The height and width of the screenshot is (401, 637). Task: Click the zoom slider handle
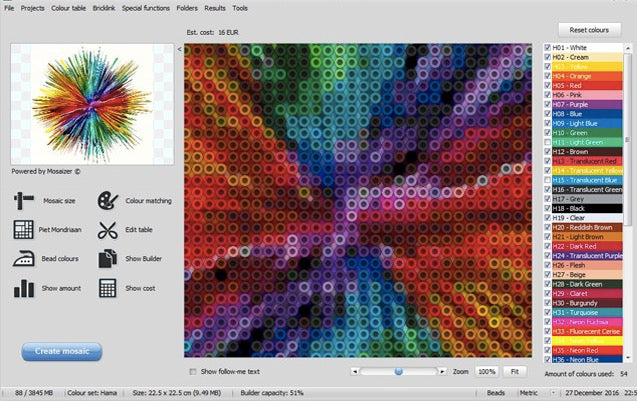point(399,371)
